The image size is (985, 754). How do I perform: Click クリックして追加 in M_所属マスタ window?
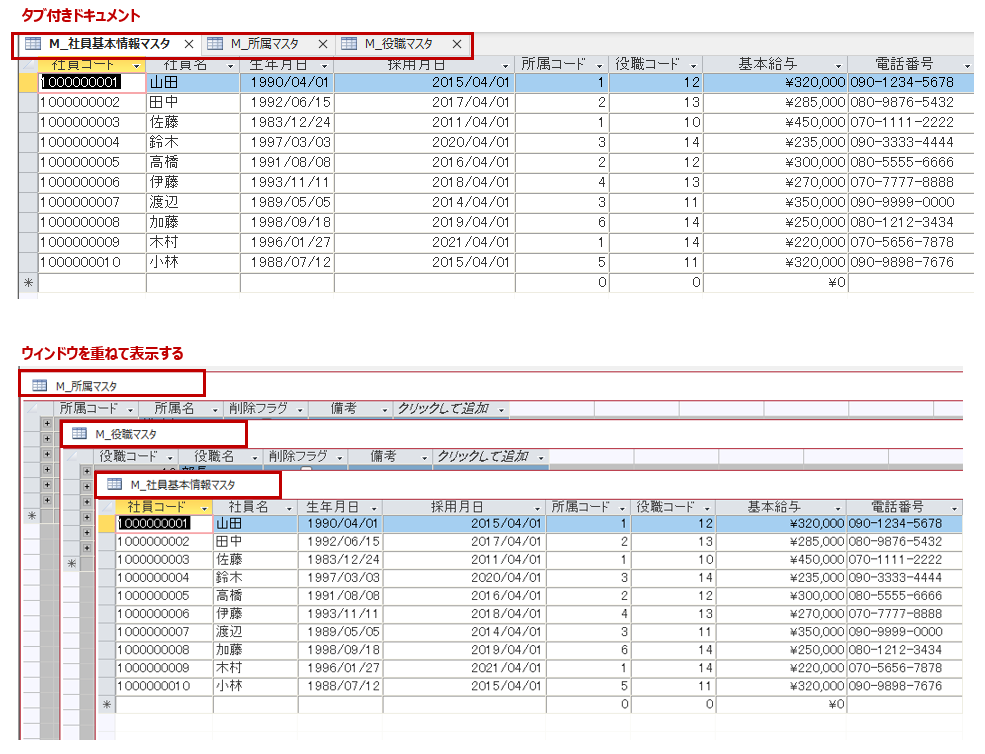pyautogui.click(x=443, y=409)
